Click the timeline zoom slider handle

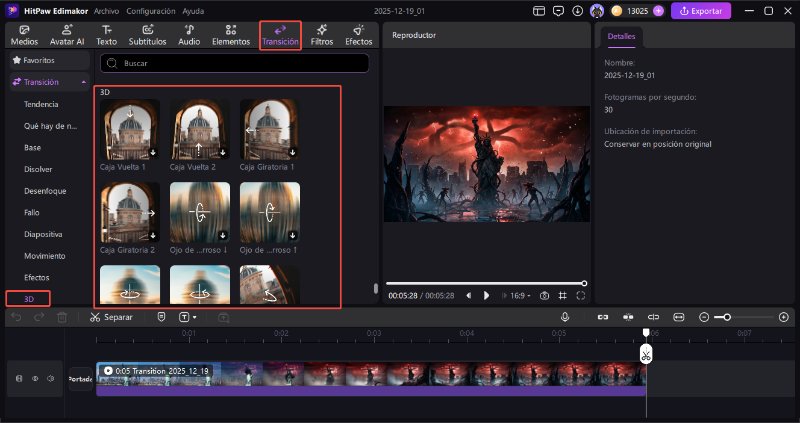tap(727, 317)
